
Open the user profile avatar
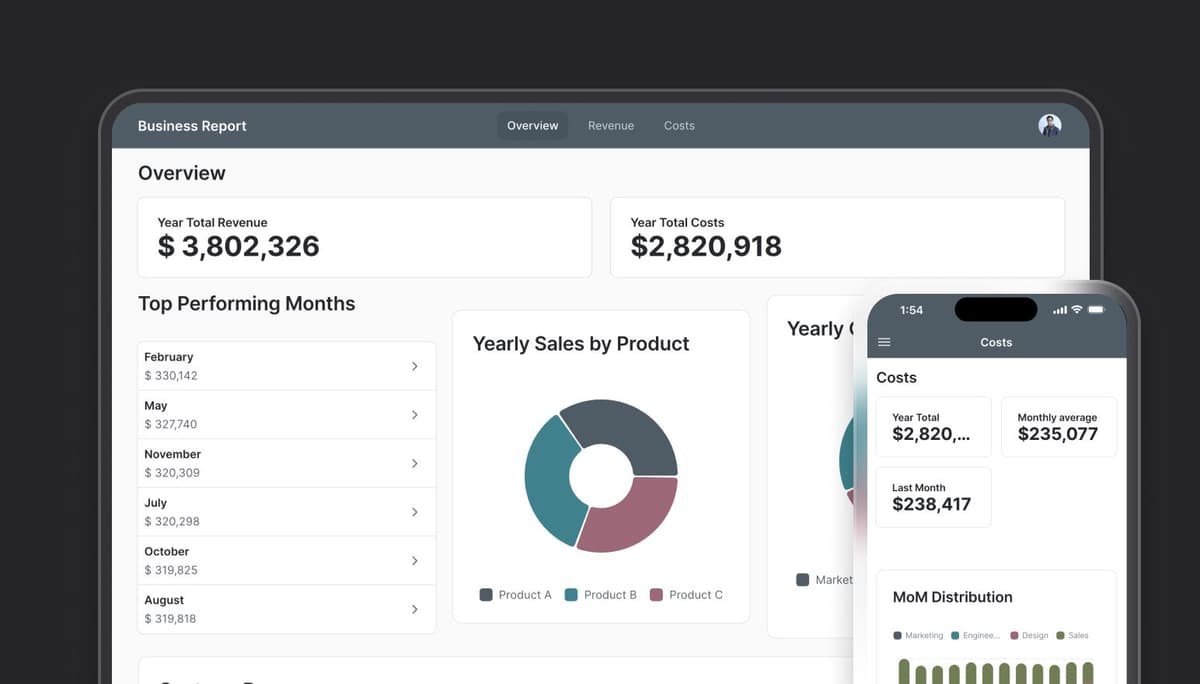[x=1049, y=125]
